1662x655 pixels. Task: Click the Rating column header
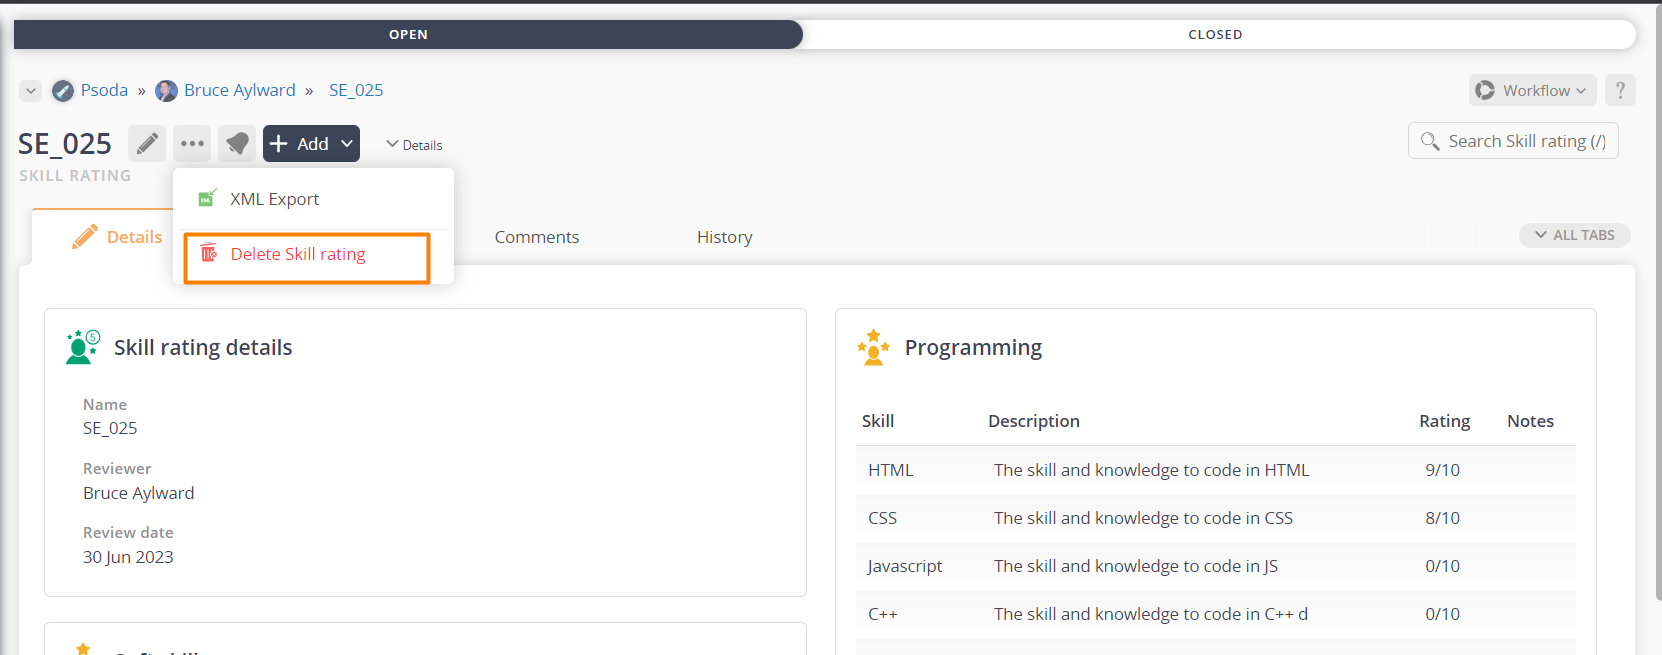(1445, 421)
